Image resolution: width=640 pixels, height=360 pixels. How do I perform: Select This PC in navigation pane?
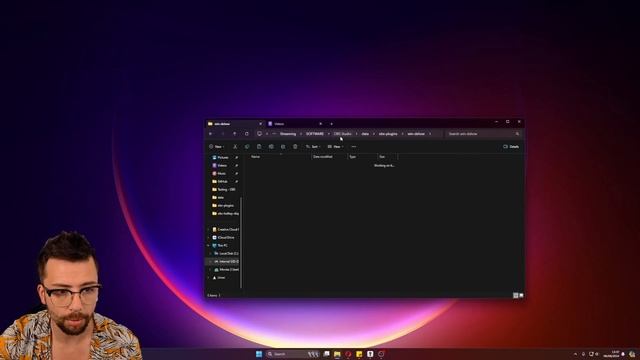coord(223,245)
